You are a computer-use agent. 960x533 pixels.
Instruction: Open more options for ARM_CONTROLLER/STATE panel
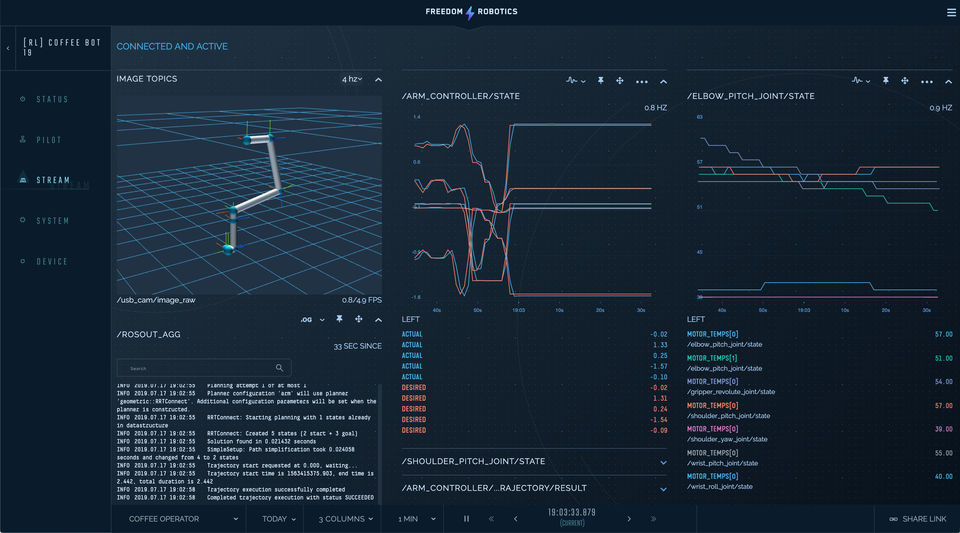[642, 80]
